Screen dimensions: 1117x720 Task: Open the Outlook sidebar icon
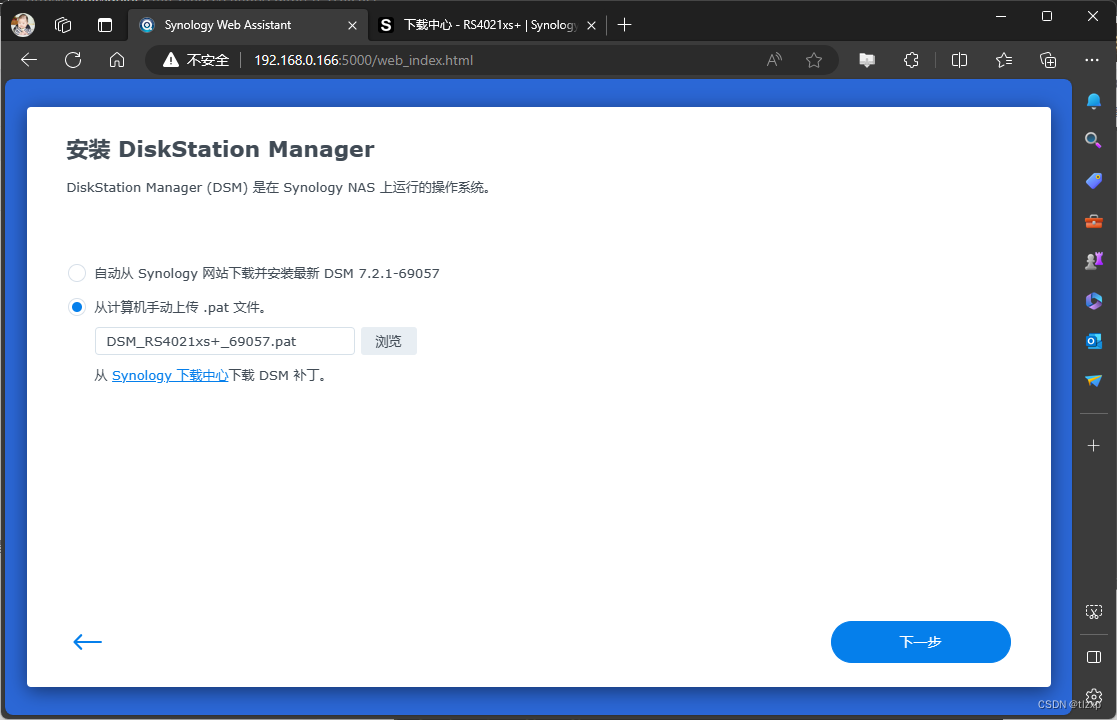(1093, 341)
